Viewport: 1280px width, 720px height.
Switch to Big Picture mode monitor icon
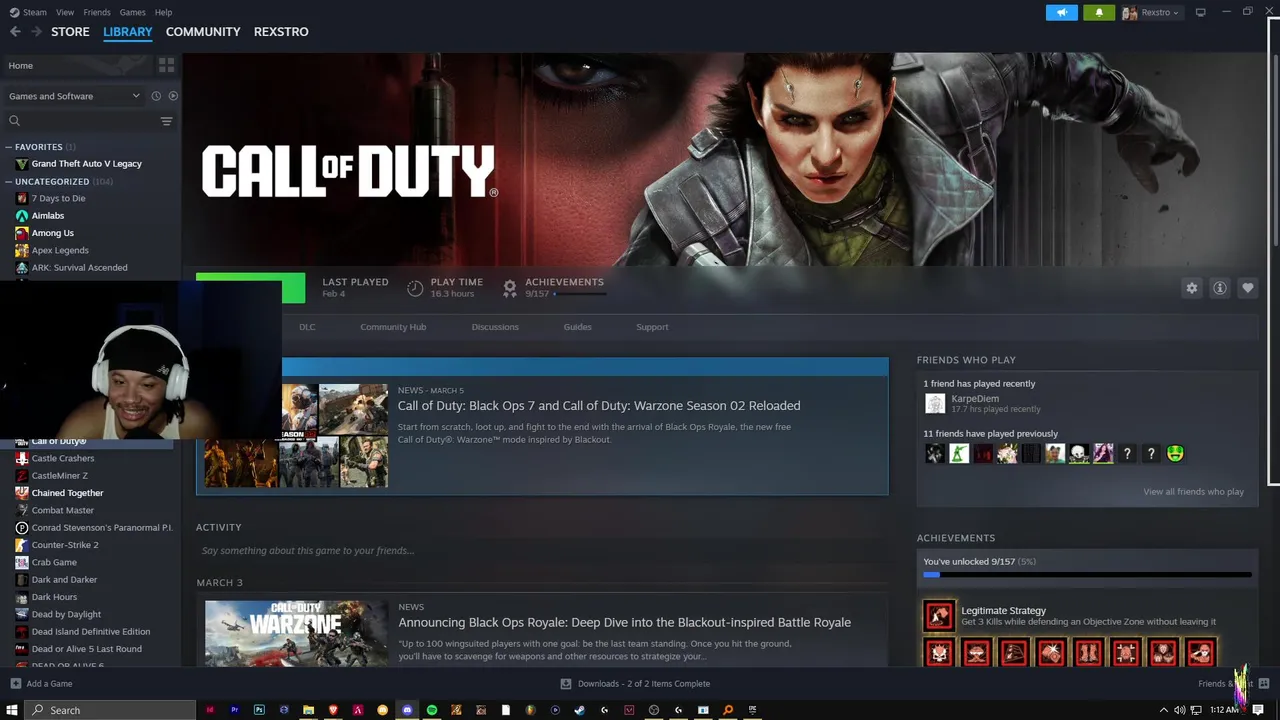coord(1200,12)
